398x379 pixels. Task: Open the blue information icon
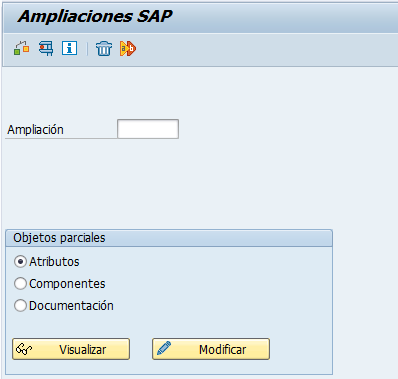69,48
